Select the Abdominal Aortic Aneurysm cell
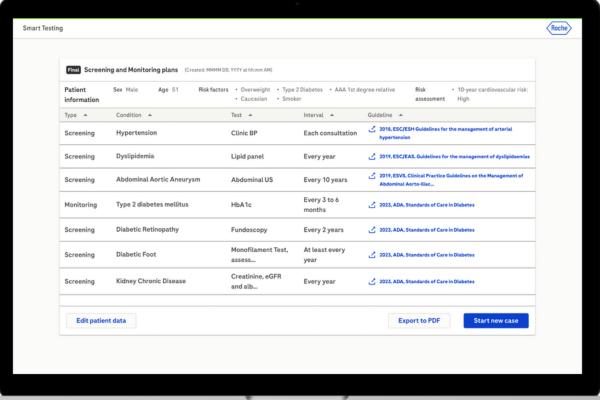 click(x=158, y=180)
